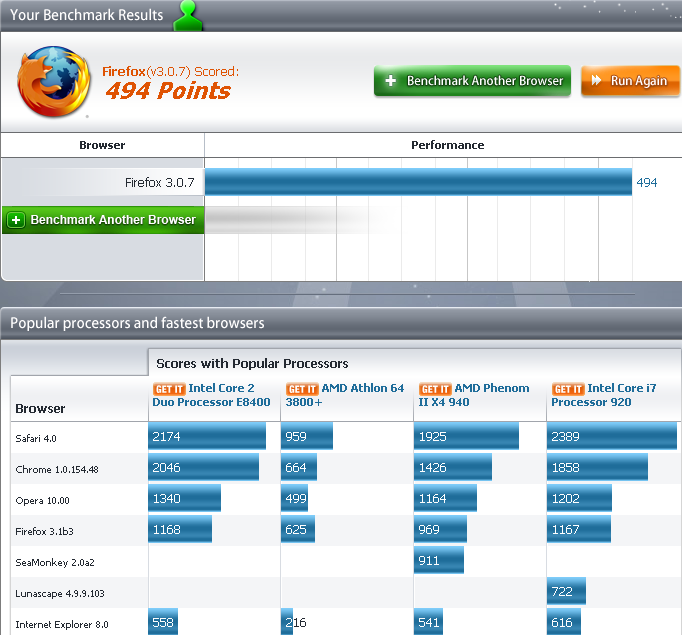The width and height of the screenshot is (682, 635).
Task: Click the Safari 1925 score bar
Action: point(466,436)
